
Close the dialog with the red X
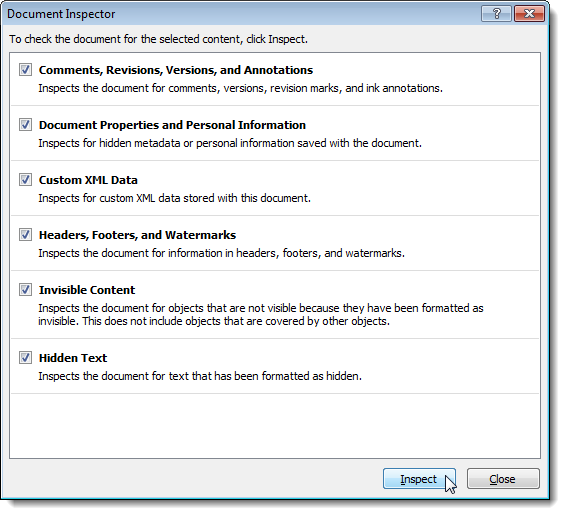click(529, 14)
